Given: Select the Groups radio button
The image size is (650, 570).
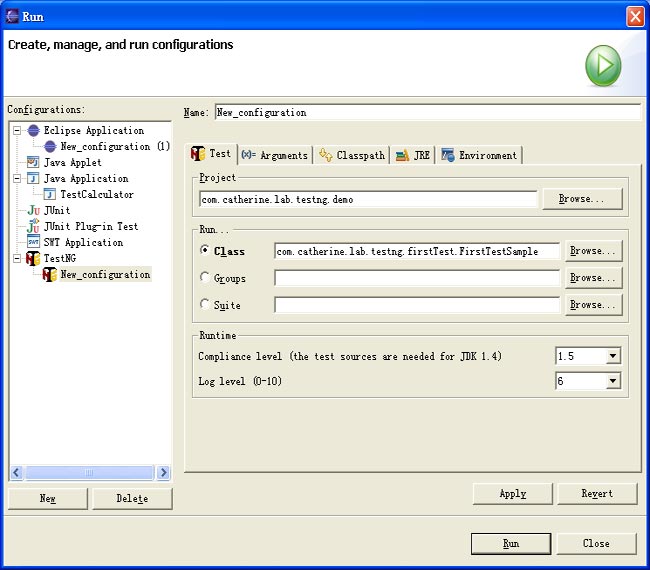Looking at the screenshot, I should 205,278.
